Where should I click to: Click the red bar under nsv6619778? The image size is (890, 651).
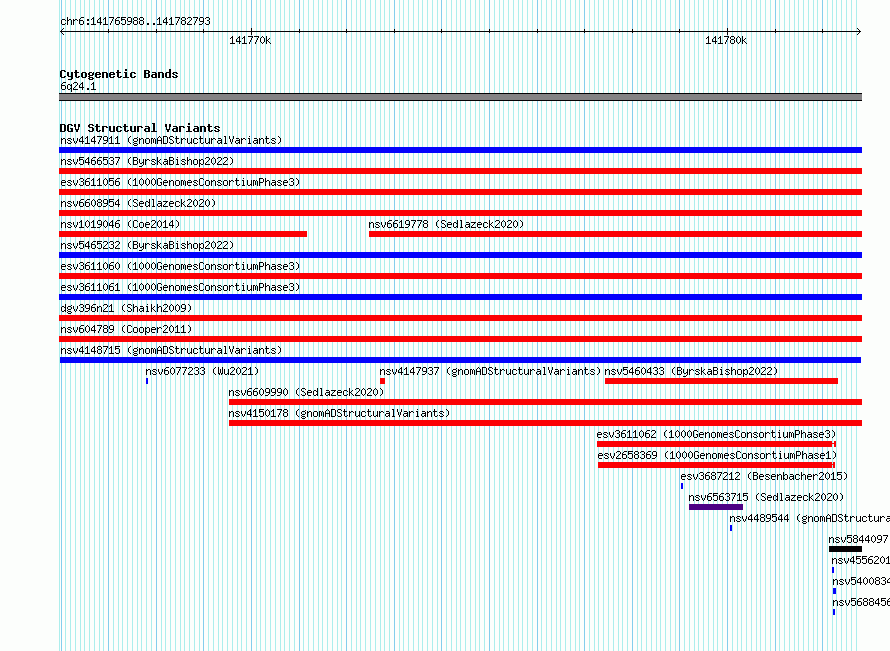point(615,234)
